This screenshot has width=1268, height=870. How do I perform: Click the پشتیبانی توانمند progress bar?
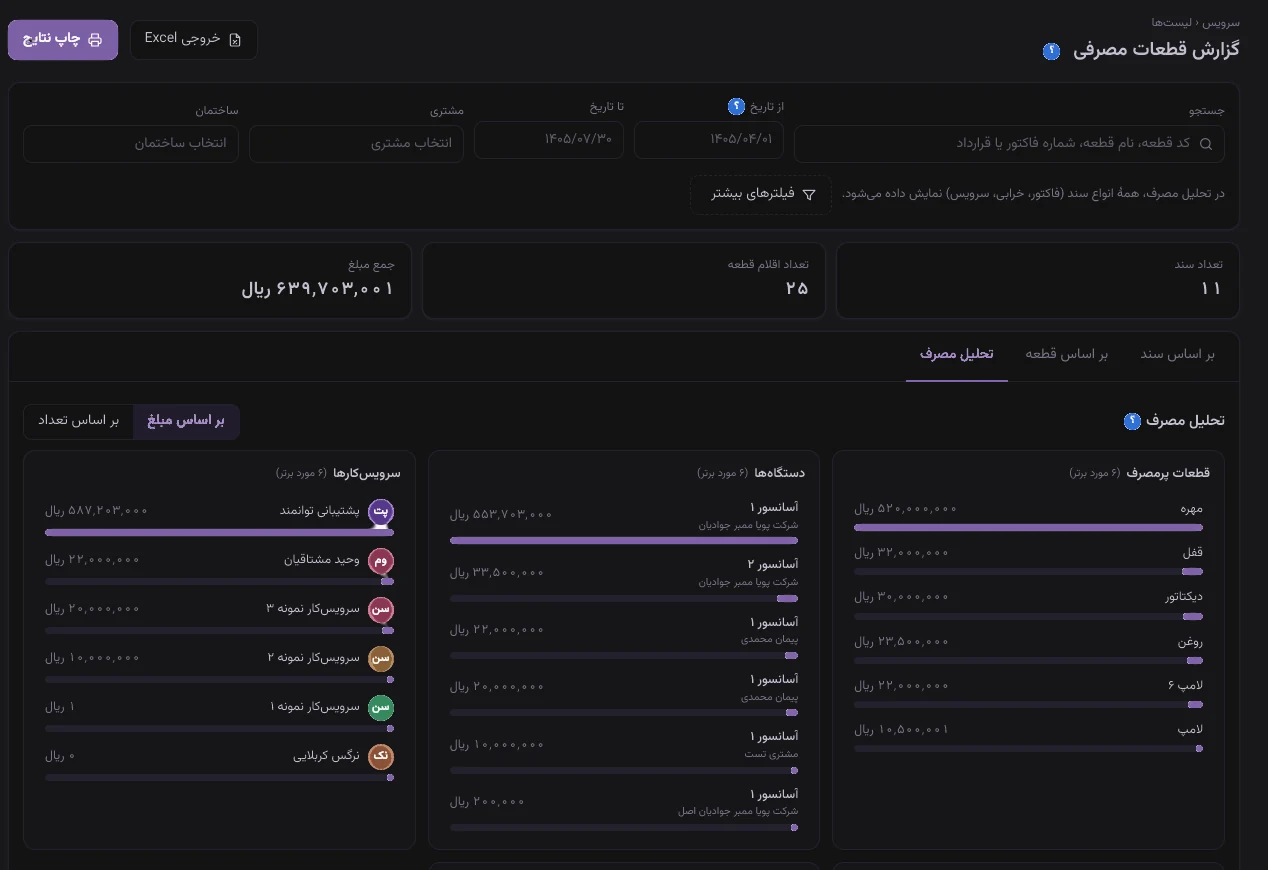click(x=219, y=533)
